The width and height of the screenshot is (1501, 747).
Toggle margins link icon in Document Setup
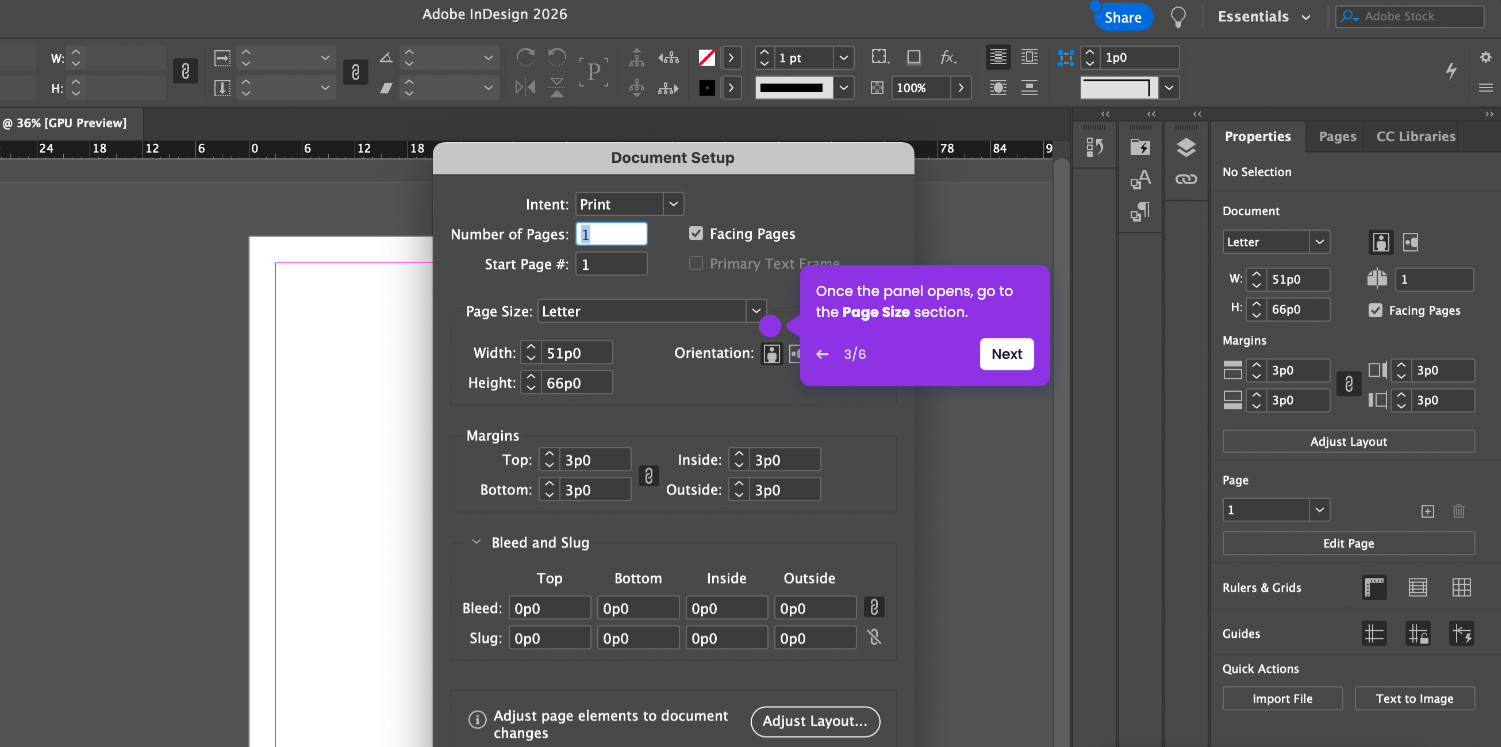click(649, 475)
